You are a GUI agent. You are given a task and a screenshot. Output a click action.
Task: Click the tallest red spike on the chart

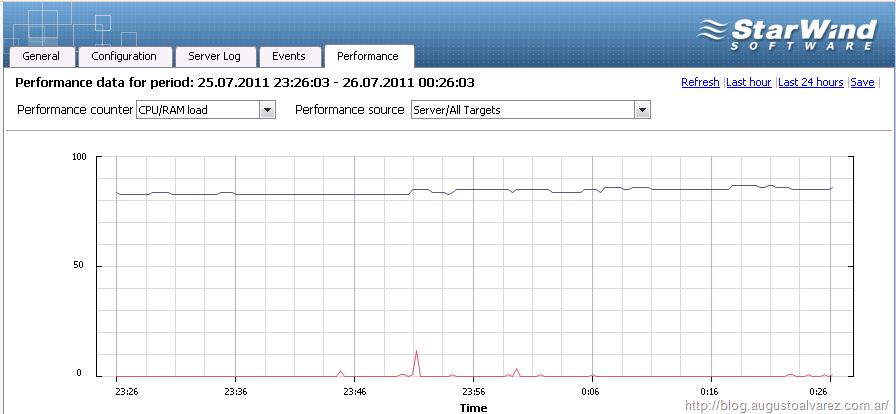pyautogui.click(x=416, y=354)
